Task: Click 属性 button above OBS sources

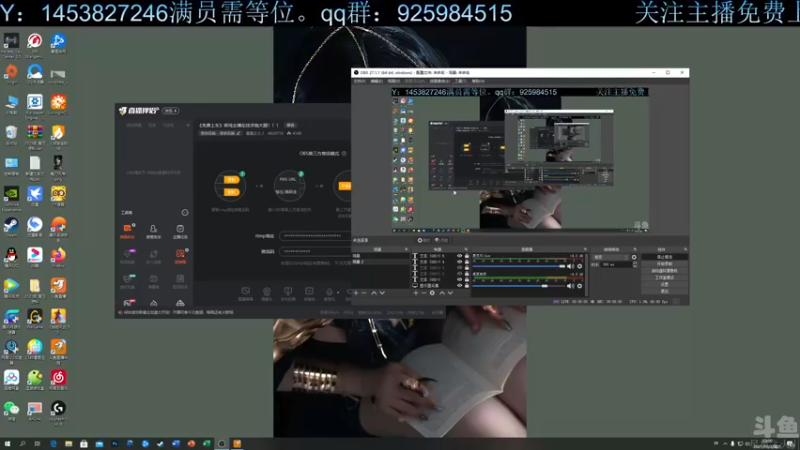Action: pos(423,240)
